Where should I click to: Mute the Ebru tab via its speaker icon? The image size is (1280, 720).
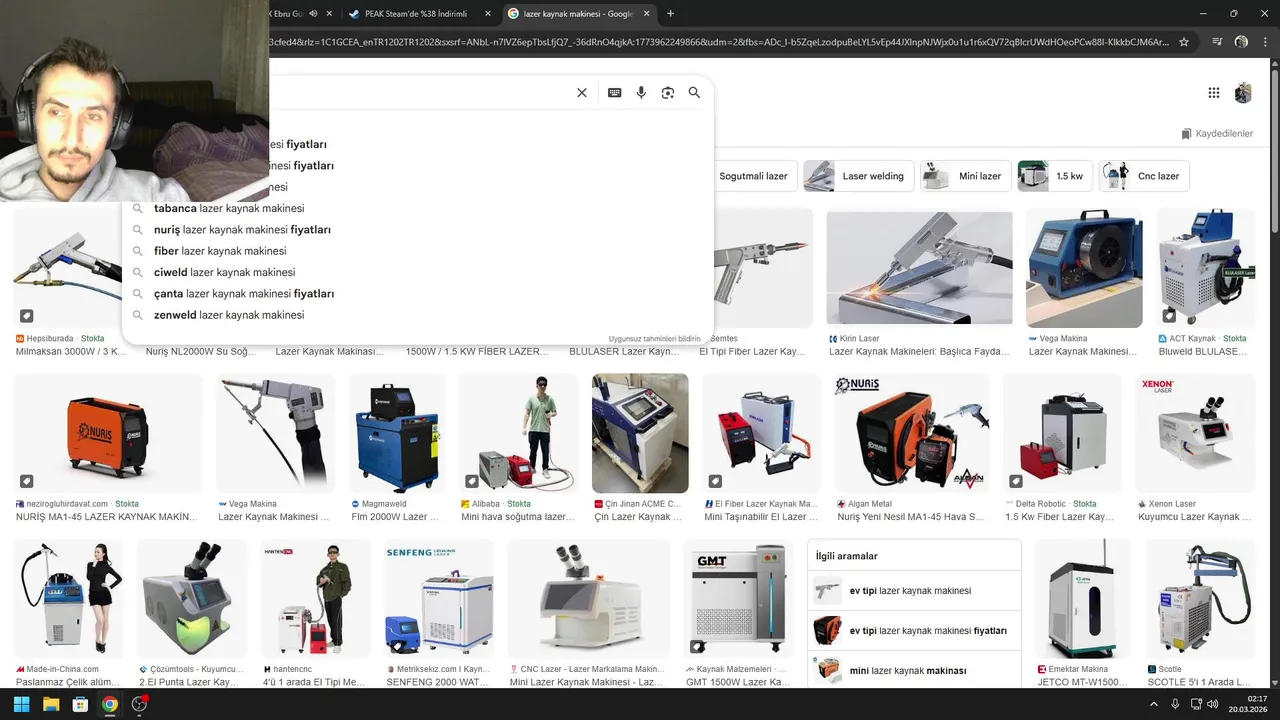313,14
